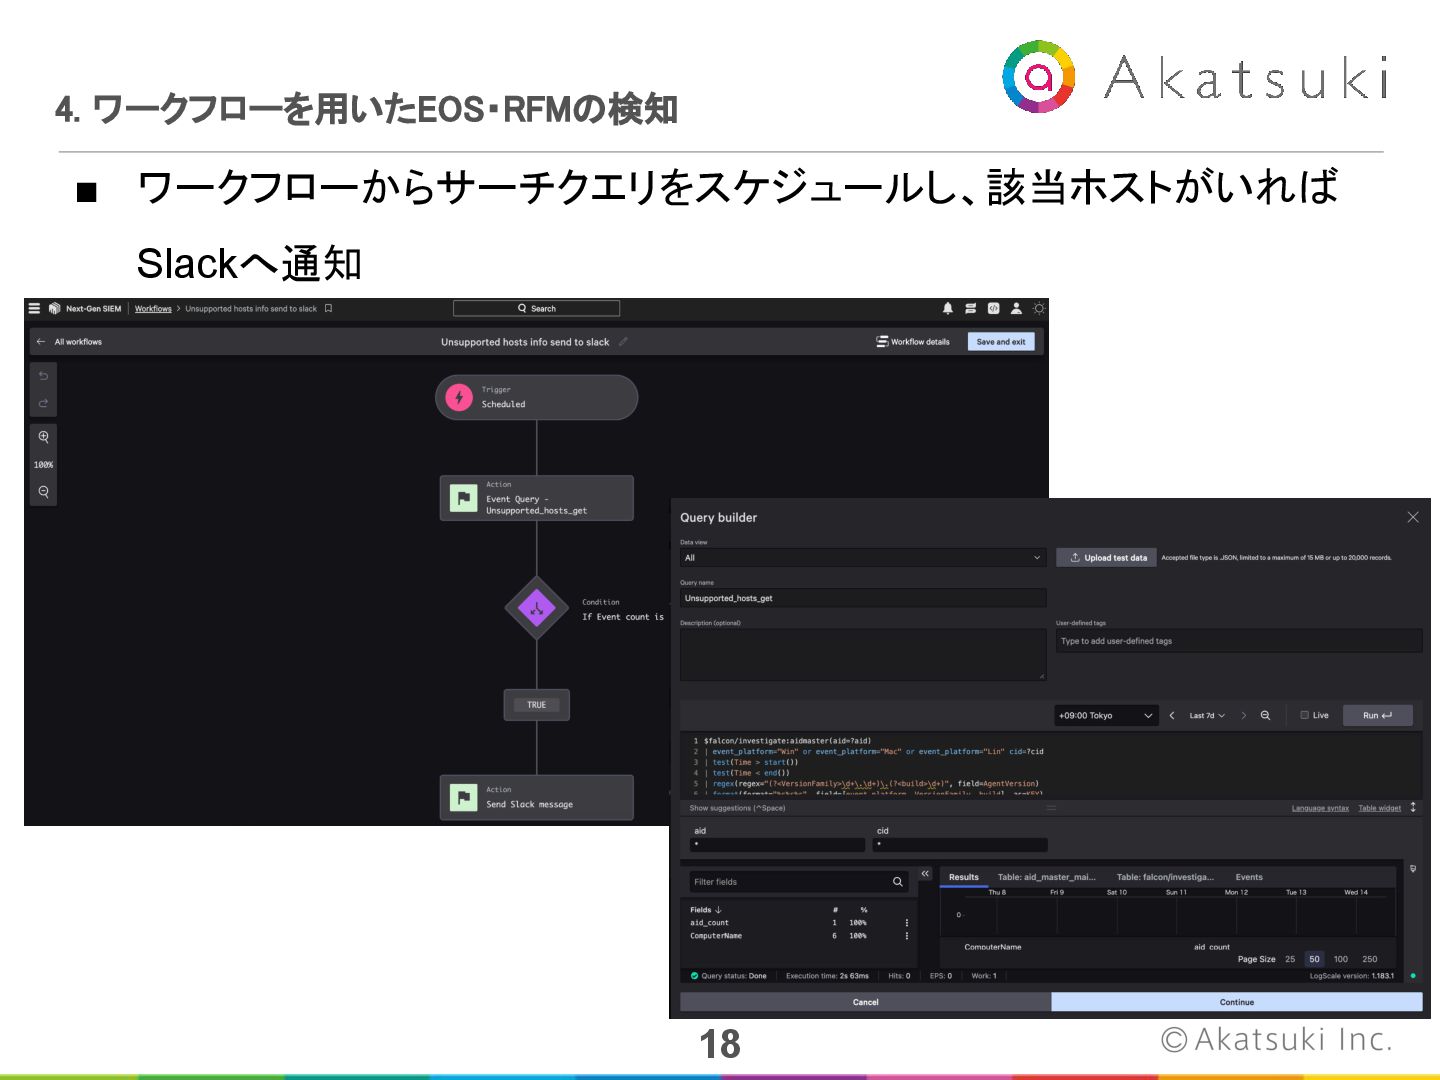Set page size to 250
The image size is (1440, 1080).
pyautogui.click(x=1370, y=959)
